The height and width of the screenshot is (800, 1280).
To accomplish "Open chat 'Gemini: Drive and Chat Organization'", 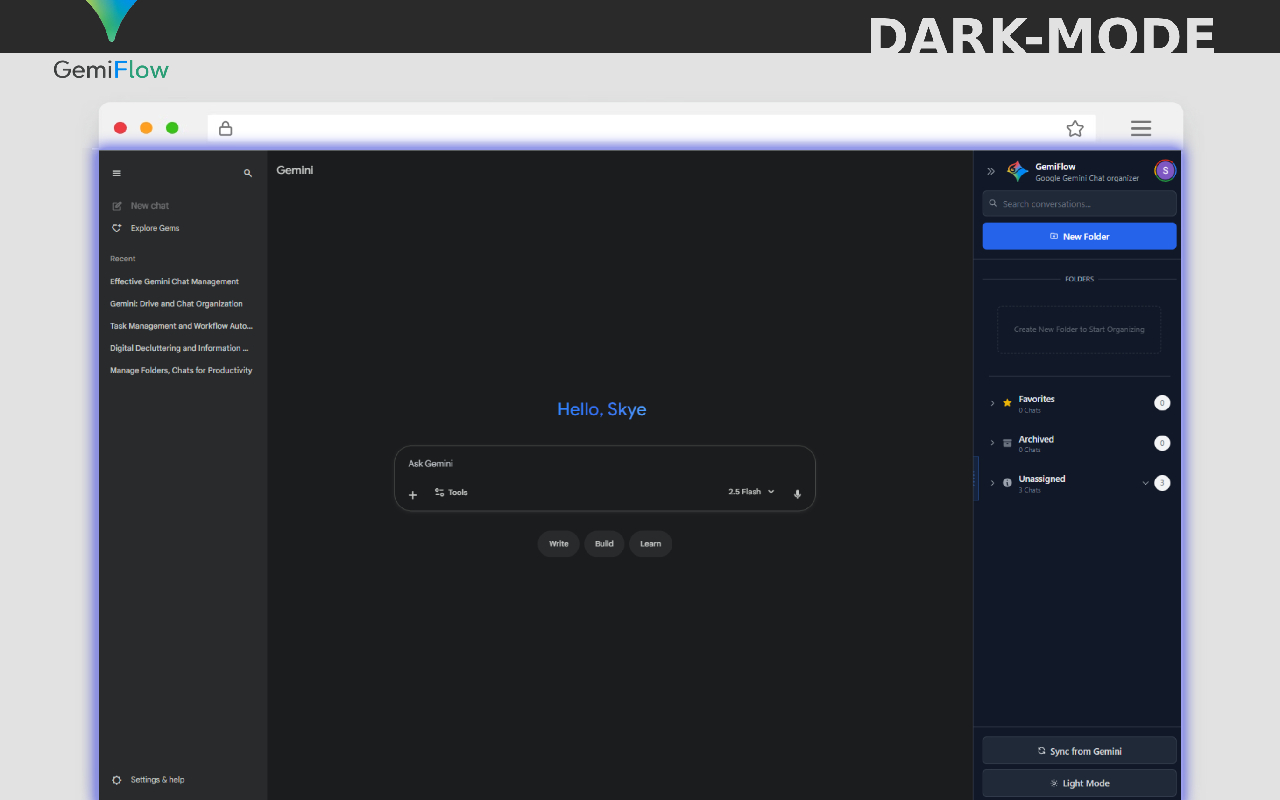I will point(176,303).
